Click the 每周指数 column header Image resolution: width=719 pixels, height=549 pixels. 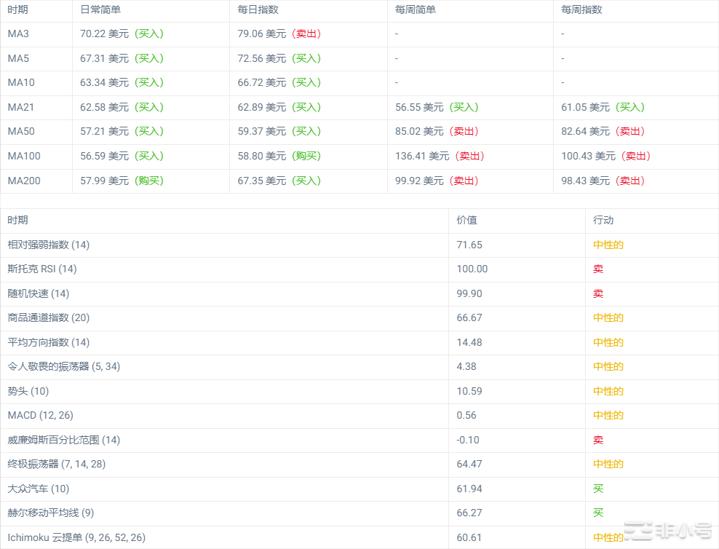582,9
